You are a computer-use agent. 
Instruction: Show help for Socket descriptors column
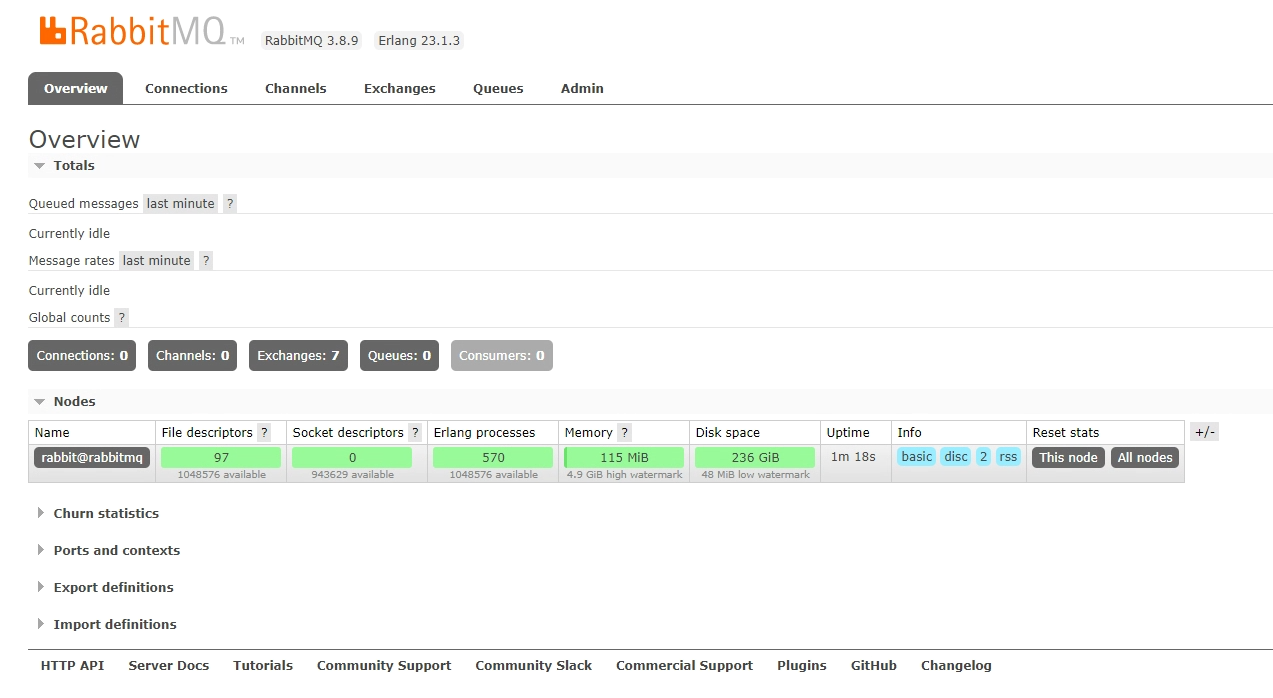(415, 432)
